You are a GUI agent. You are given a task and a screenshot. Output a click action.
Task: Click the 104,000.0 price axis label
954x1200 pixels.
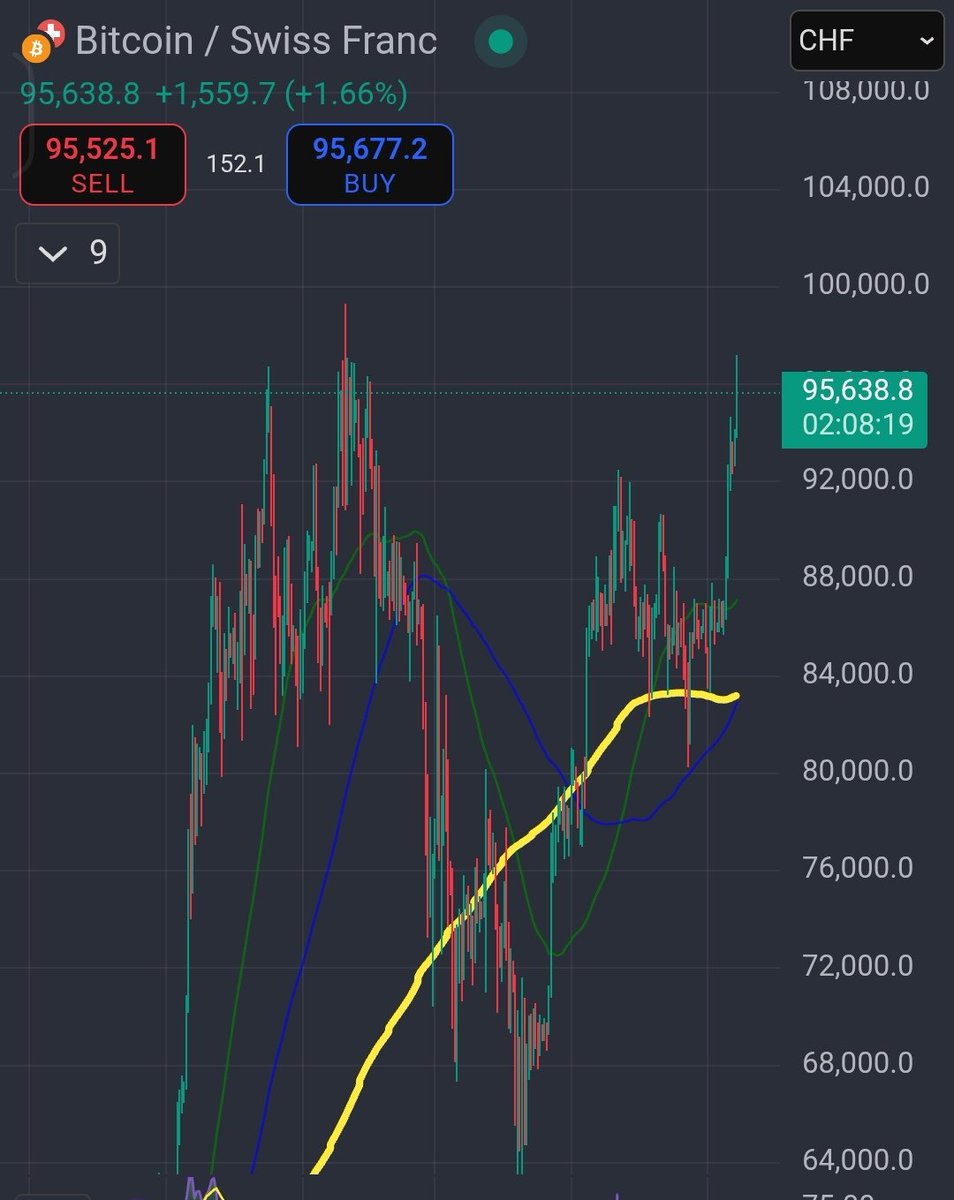coord(866,186)
